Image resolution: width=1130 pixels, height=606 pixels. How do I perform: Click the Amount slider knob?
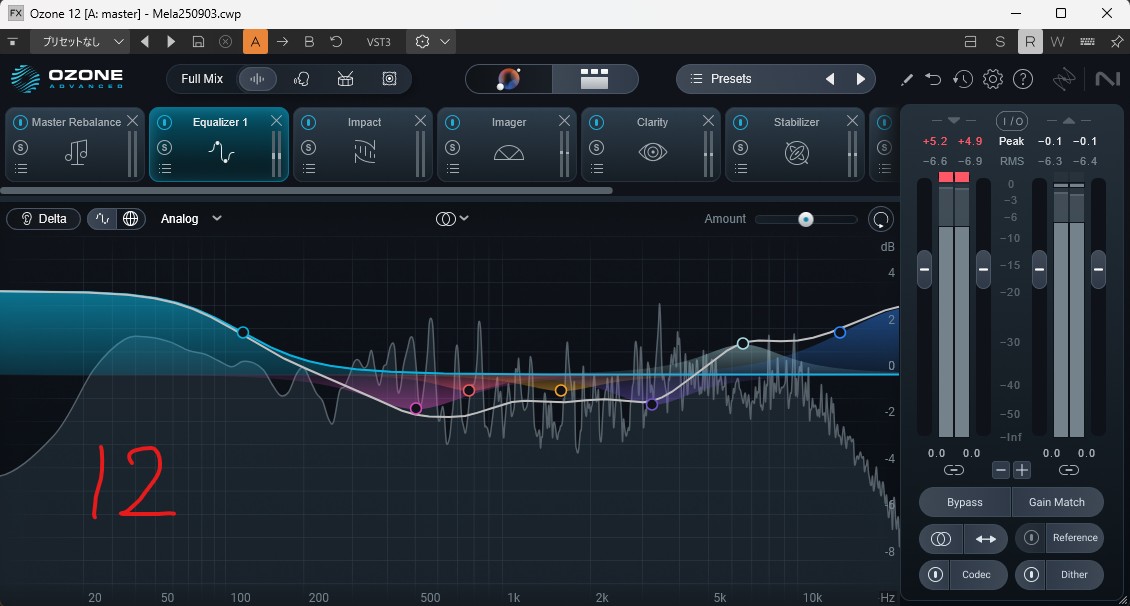tap(806, 219)
